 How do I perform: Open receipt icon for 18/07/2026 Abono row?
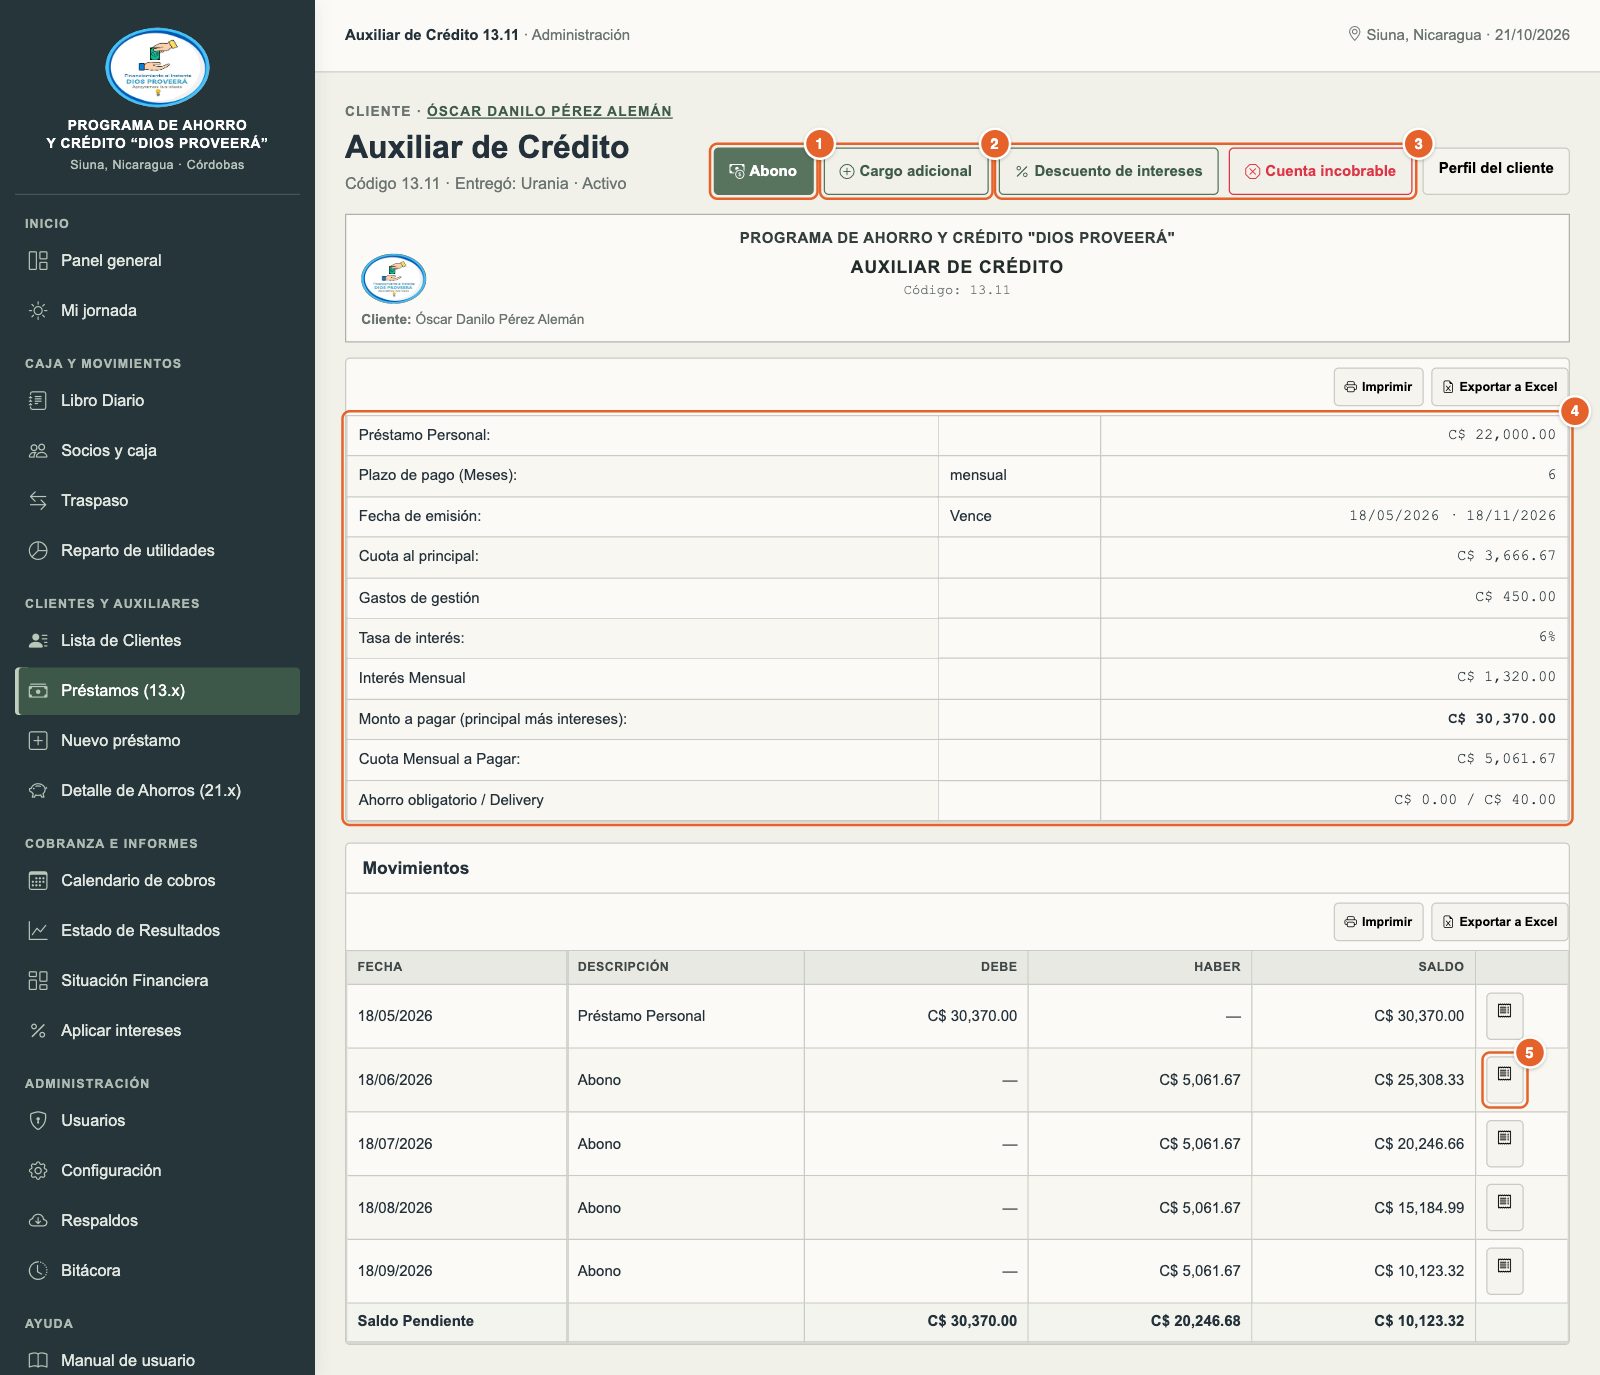1504,1143
